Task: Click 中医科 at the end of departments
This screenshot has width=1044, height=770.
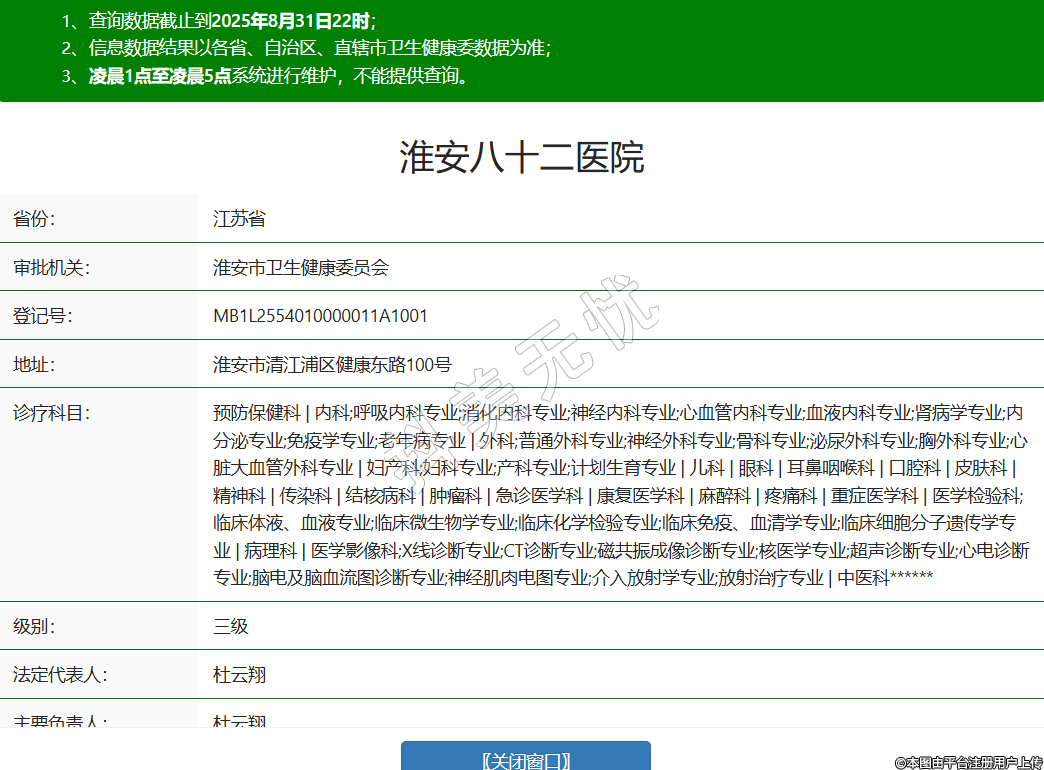Action: [862, 578]
